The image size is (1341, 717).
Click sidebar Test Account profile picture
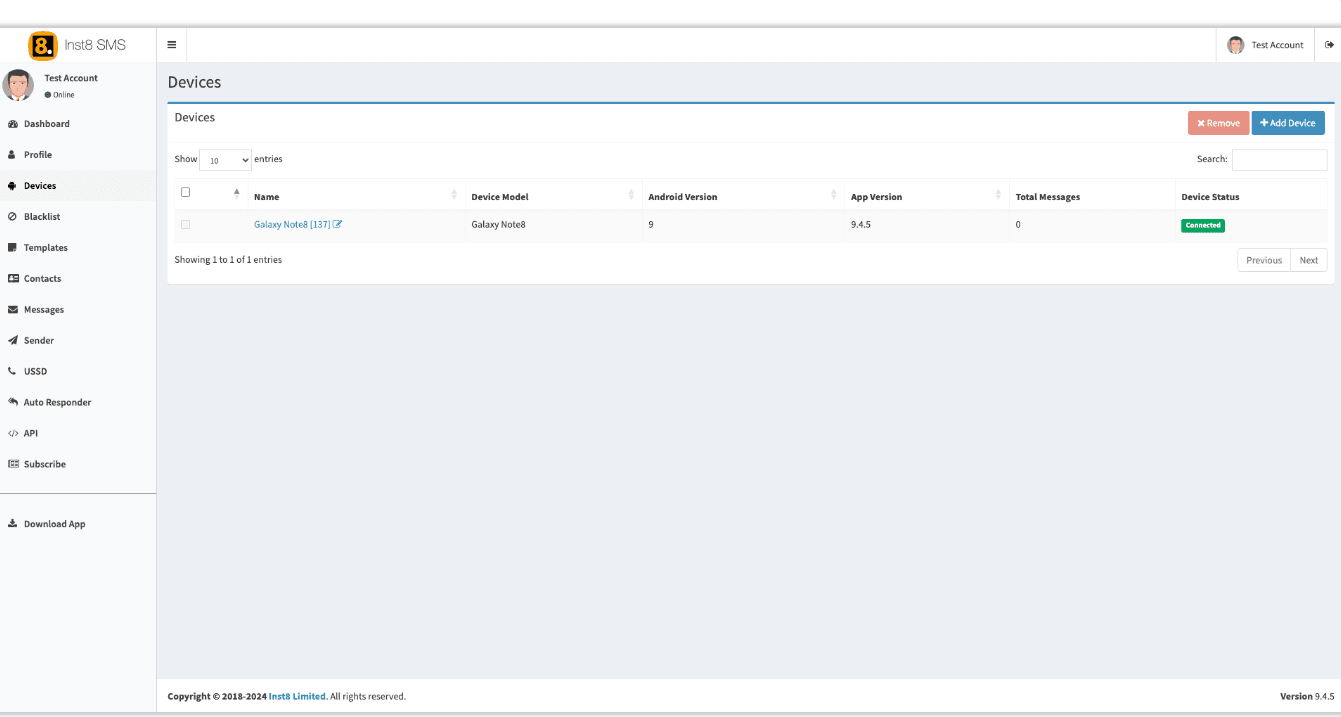coord(18,85)
